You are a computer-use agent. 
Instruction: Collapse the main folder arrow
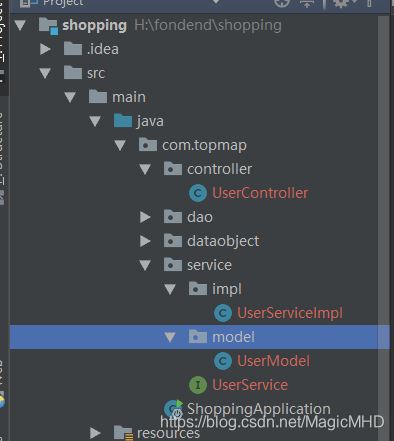click(x=70, y=97)
